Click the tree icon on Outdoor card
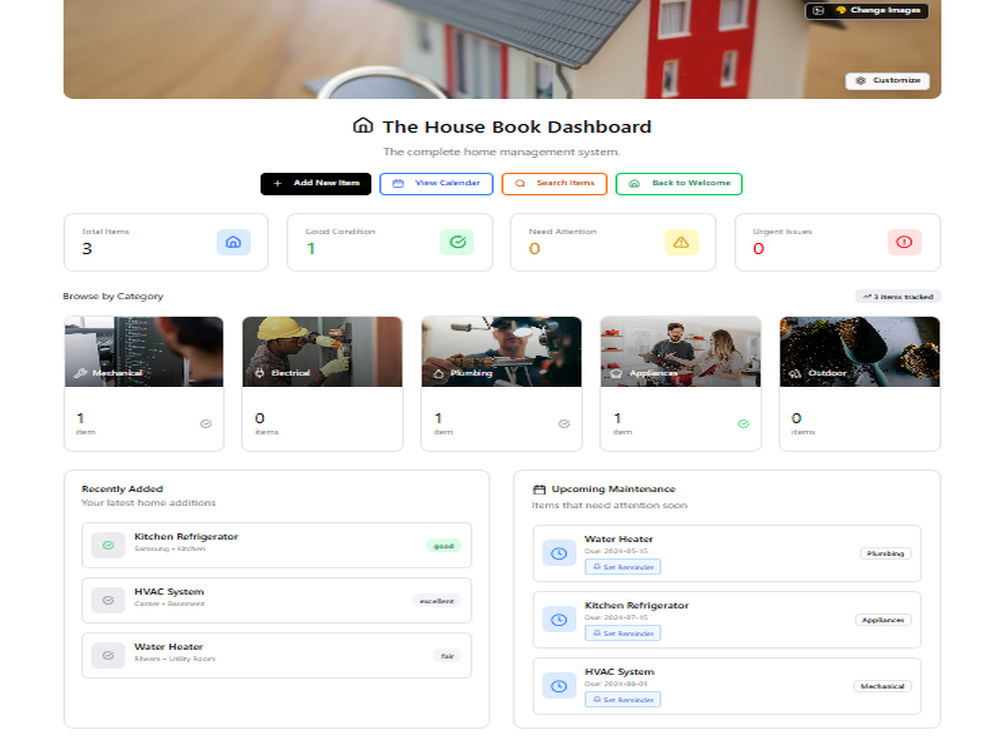Screen dimensions: 1000x750 pos(795,374)
